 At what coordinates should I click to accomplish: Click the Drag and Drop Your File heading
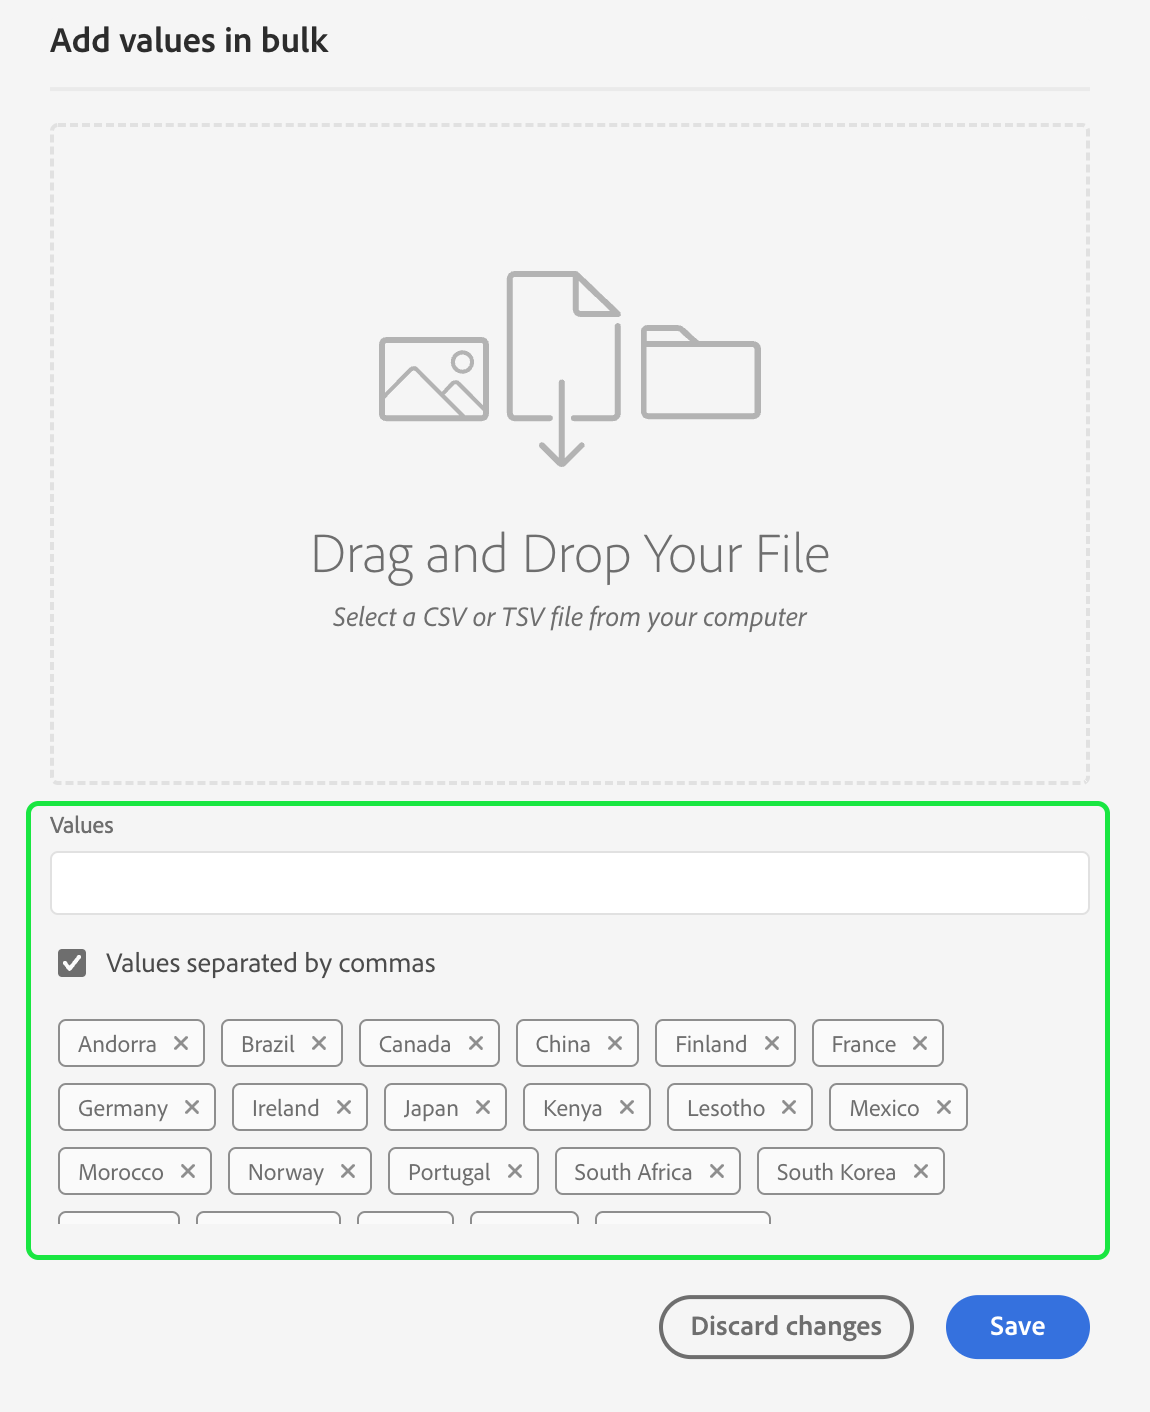tap(570, 555)
